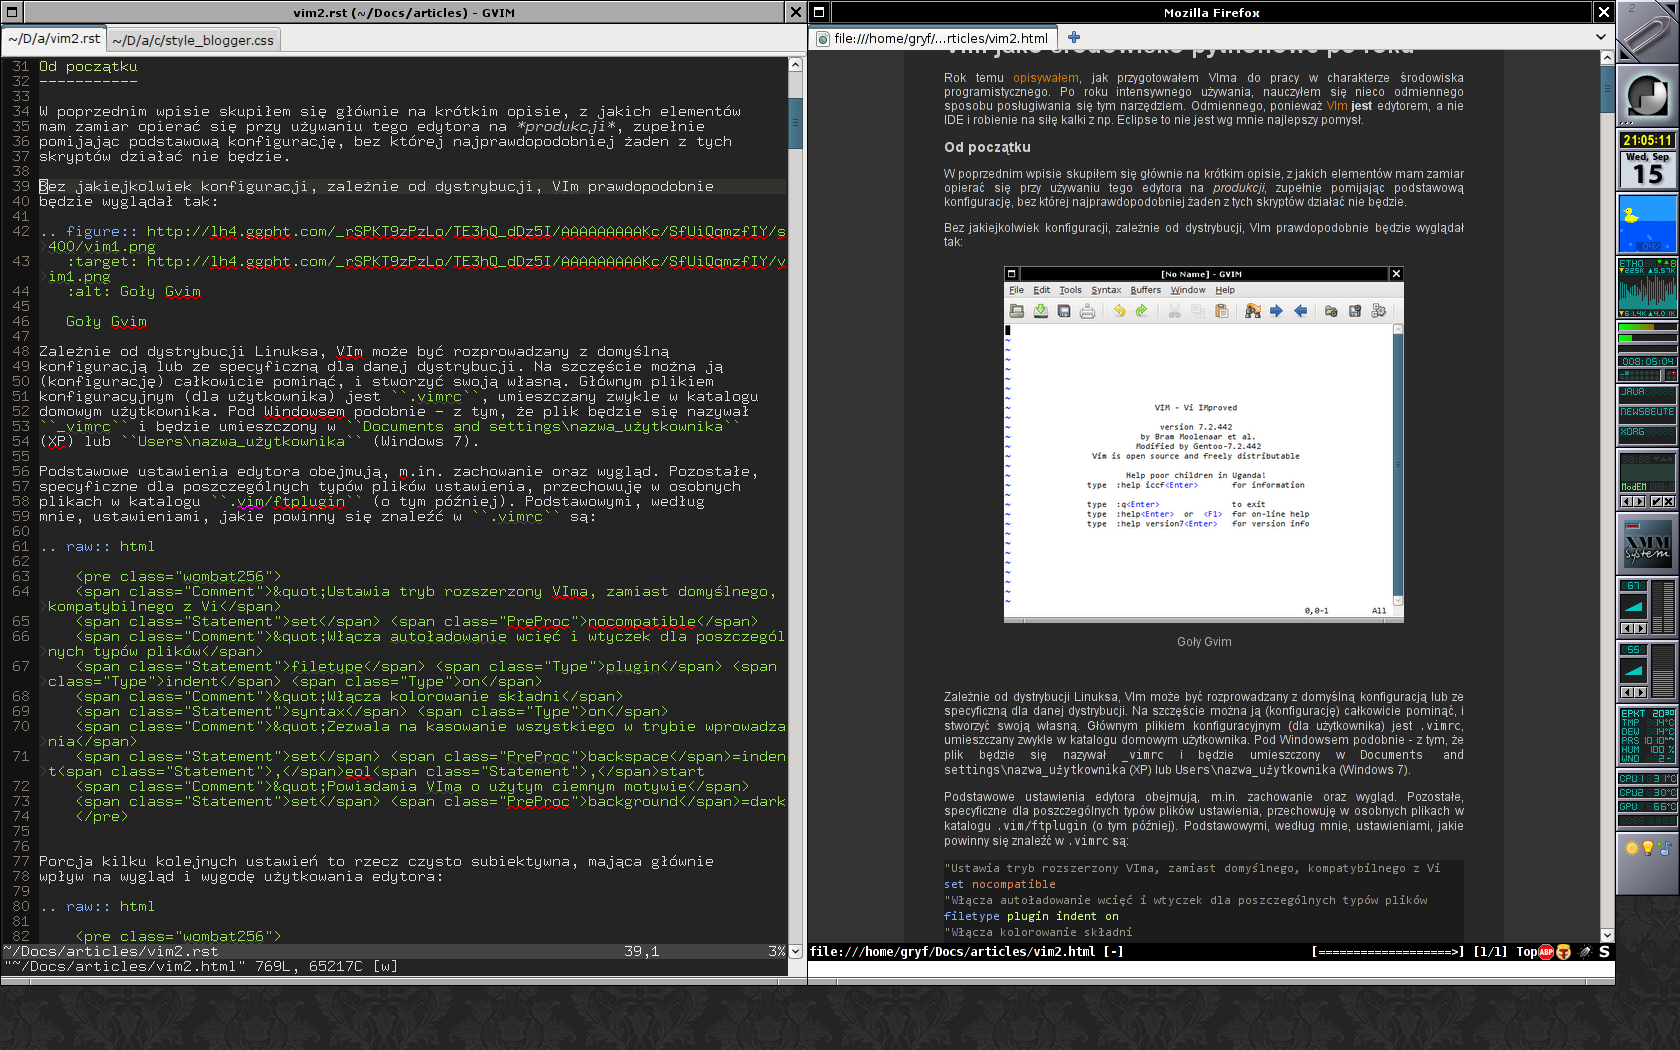
Task: Click the sun icon in the bottom dock tile
Action: [1632, 848]
